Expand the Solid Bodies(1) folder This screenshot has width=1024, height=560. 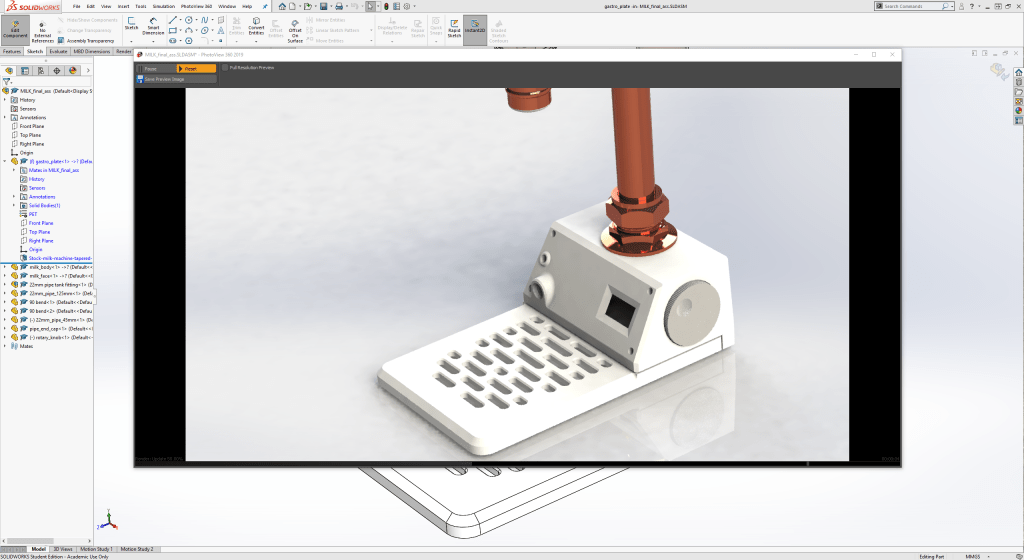[x=14, y=205]
